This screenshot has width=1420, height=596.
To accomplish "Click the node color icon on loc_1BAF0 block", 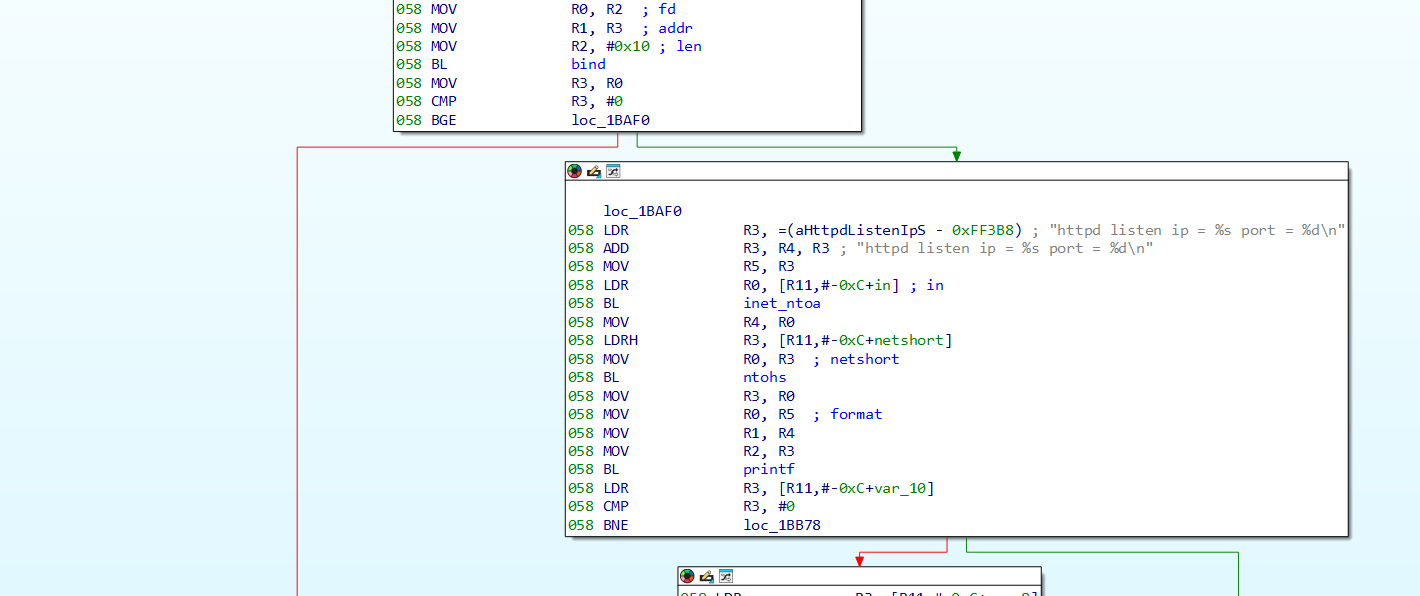I will (574, 171).
